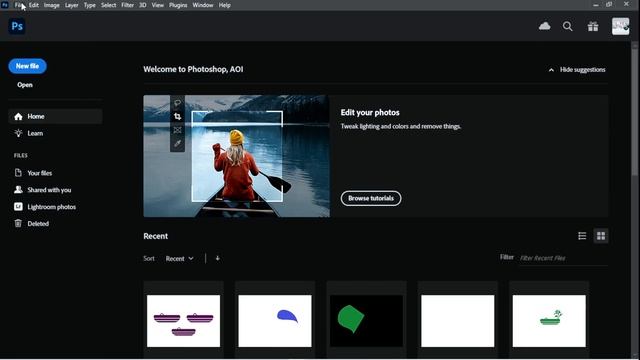Viewport: 640px width, 360px height.
Task: Click the Edit your photos heading
Action: (x=370, y=113)
